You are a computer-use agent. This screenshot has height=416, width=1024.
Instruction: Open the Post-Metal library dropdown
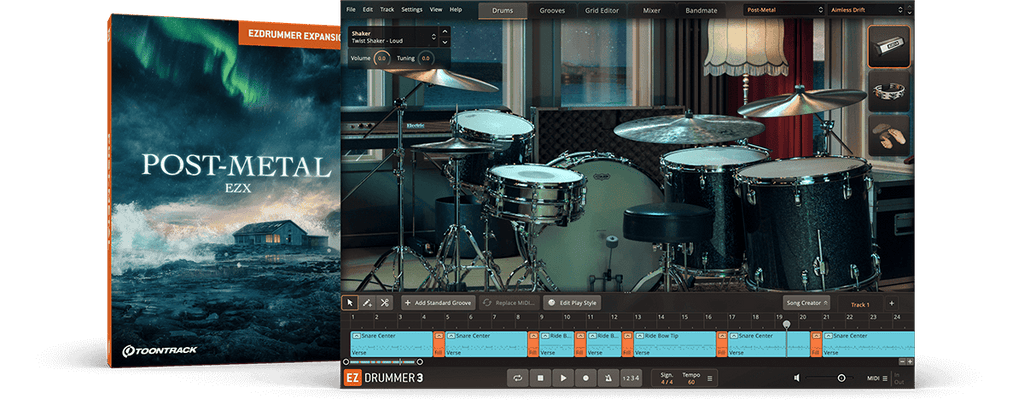coord(784,10)
